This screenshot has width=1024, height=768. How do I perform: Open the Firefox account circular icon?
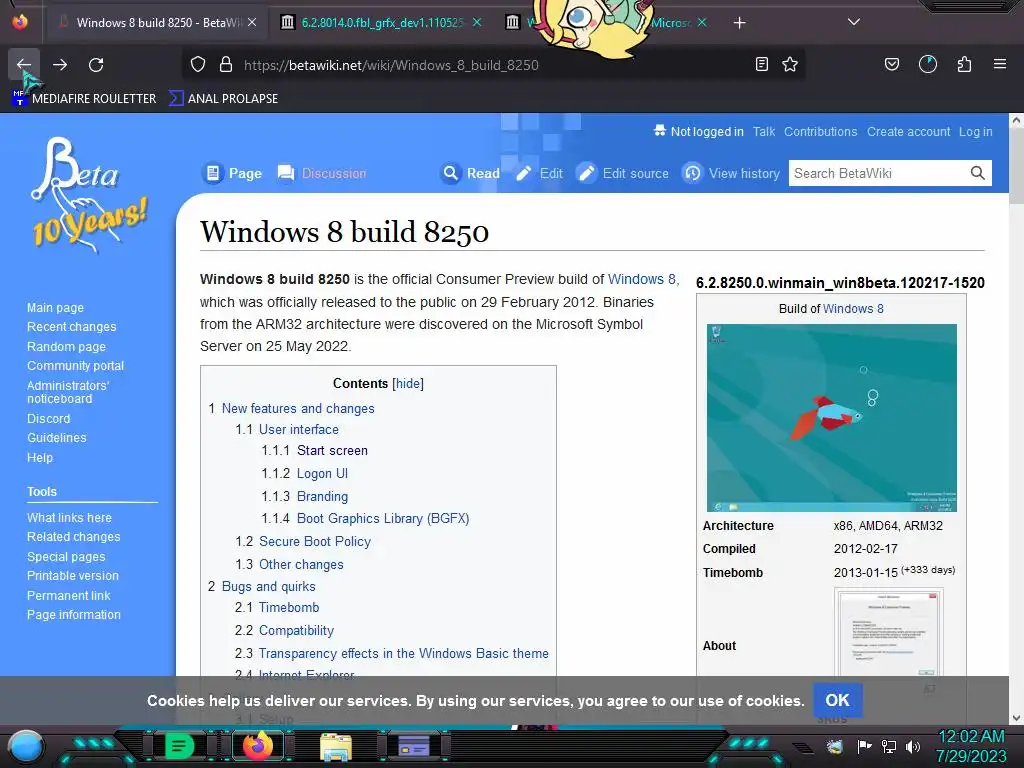(x=928, y=64)
